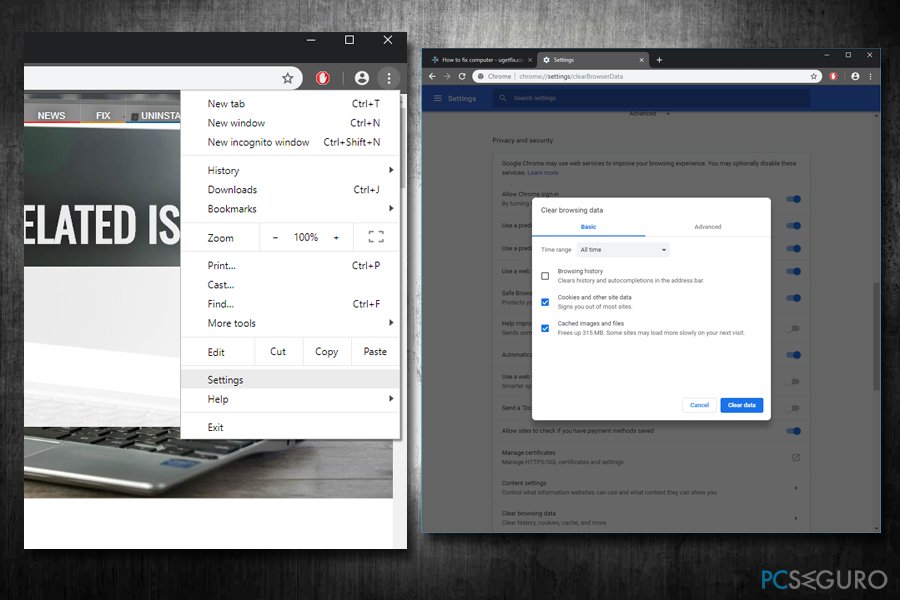Expand the Clear browsing data row arrow
Image resolution: width=900 pixels, height=600 pixels.
pyautogui.click(x=796, y=518)
